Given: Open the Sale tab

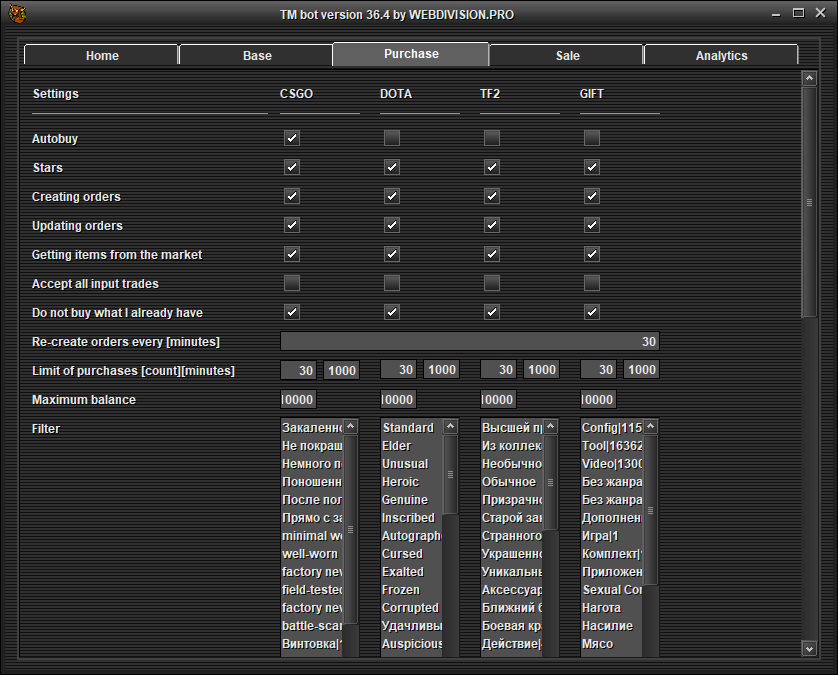Looking at the screenshot, I should pyautogui.click(x=567, y=56).
